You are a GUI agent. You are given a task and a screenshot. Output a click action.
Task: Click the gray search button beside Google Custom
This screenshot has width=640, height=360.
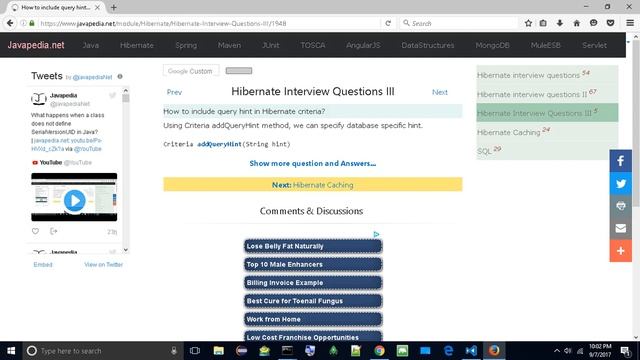coord(239,71)
